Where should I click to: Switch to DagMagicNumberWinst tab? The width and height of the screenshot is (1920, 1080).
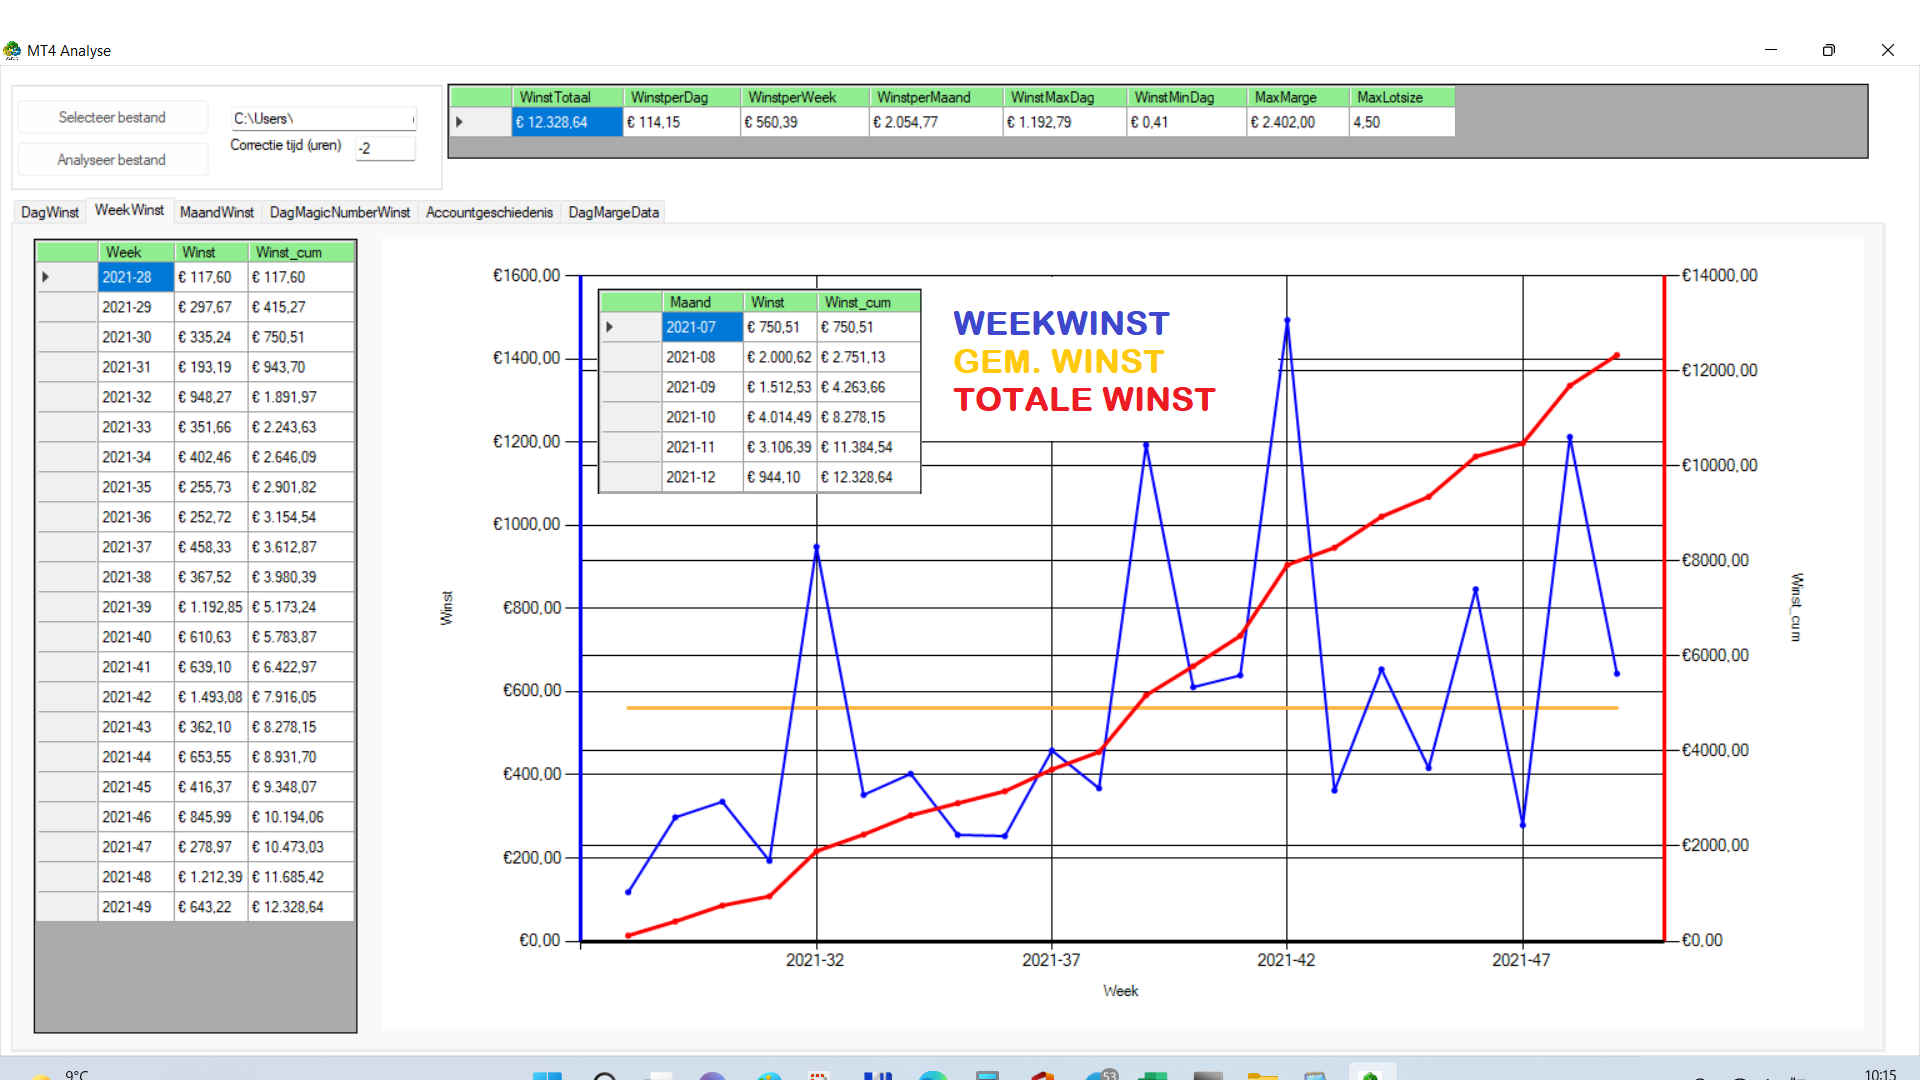(340, 212)
